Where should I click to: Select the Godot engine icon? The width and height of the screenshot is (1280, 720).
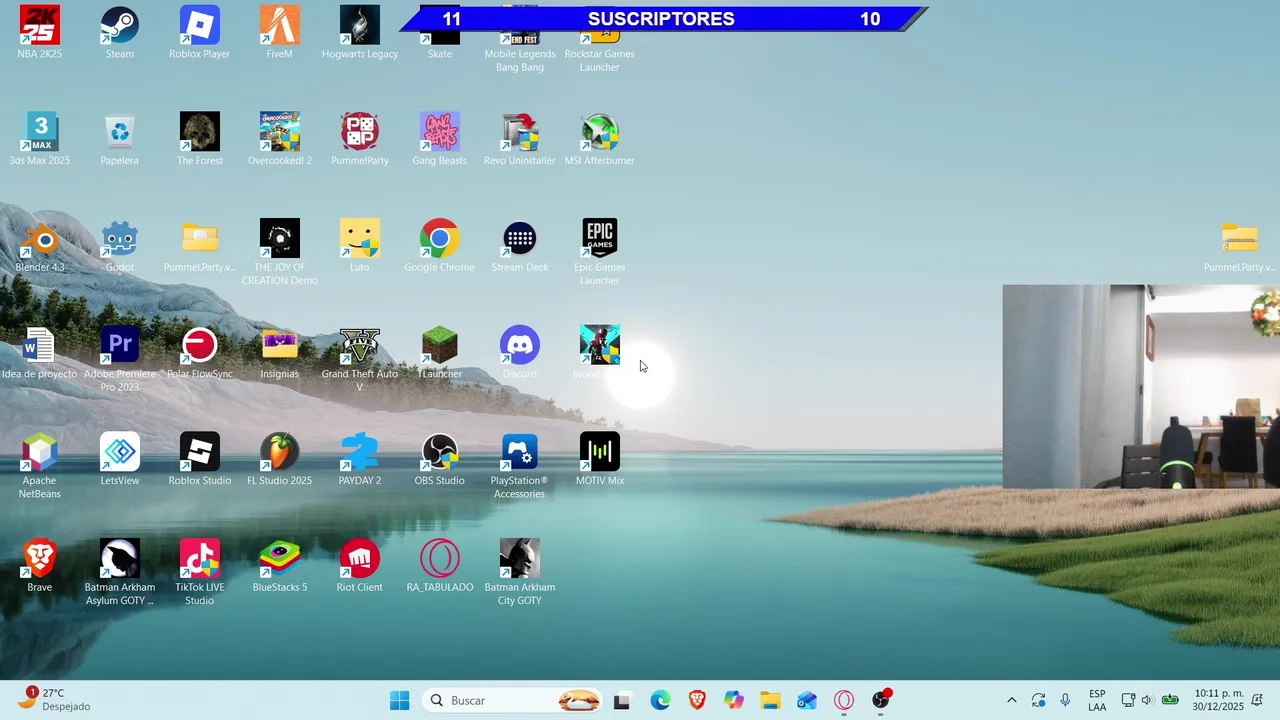pos(120,239)
